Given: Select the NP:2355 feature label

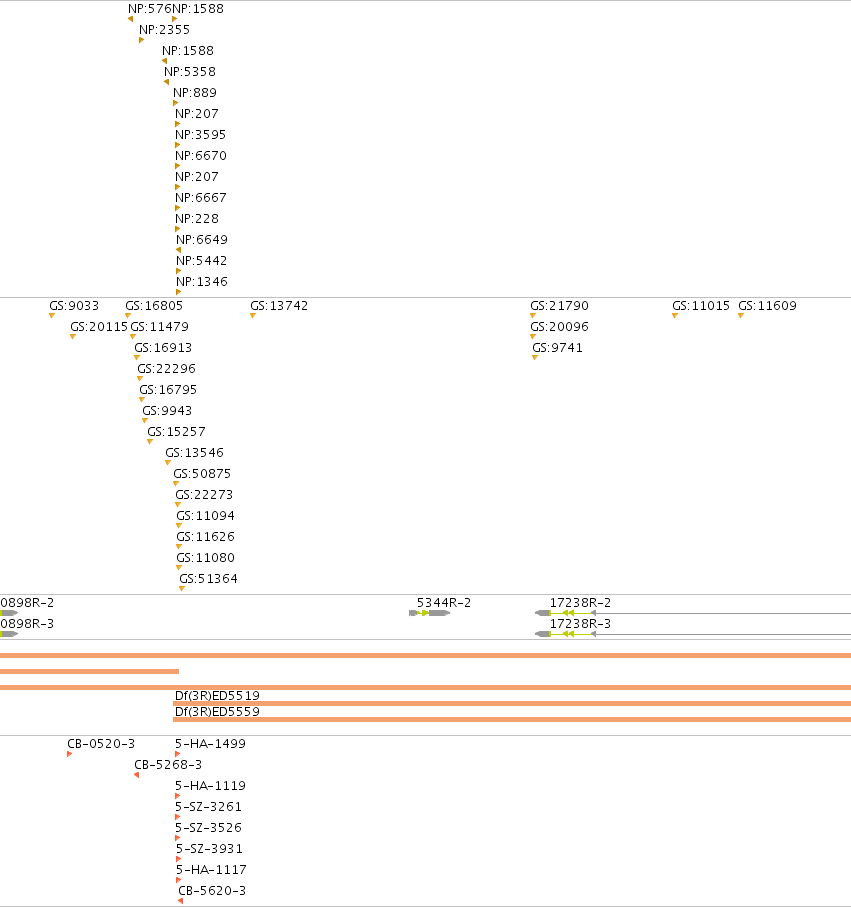Looking at the screenshot, I should click(164, 30).
